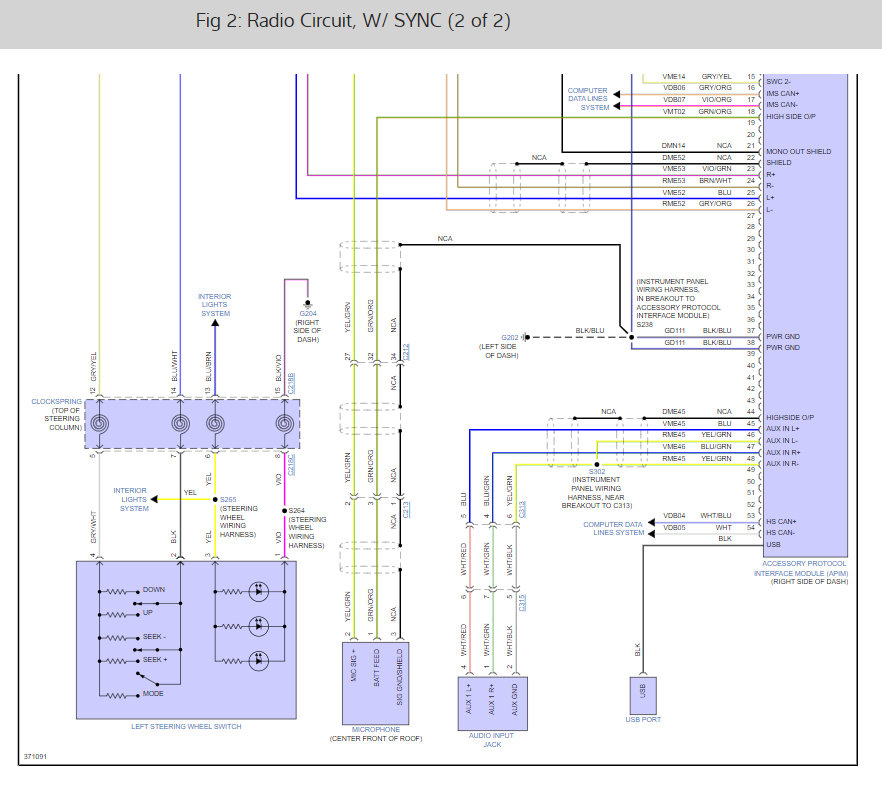Open the C218C connector link

291,465
